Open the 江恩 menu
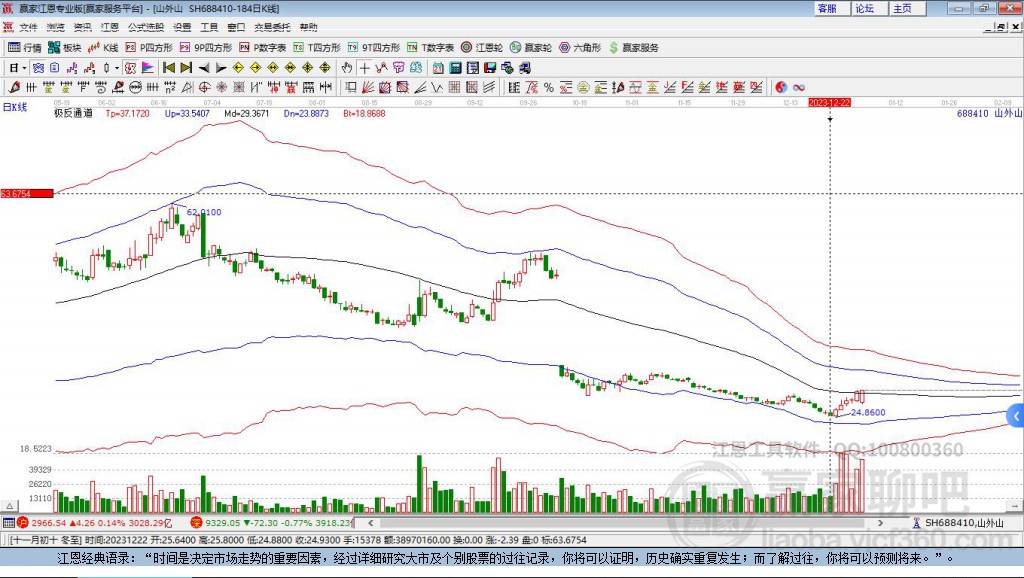Screen dimensions: 1024x578 [x=110, y=27]
